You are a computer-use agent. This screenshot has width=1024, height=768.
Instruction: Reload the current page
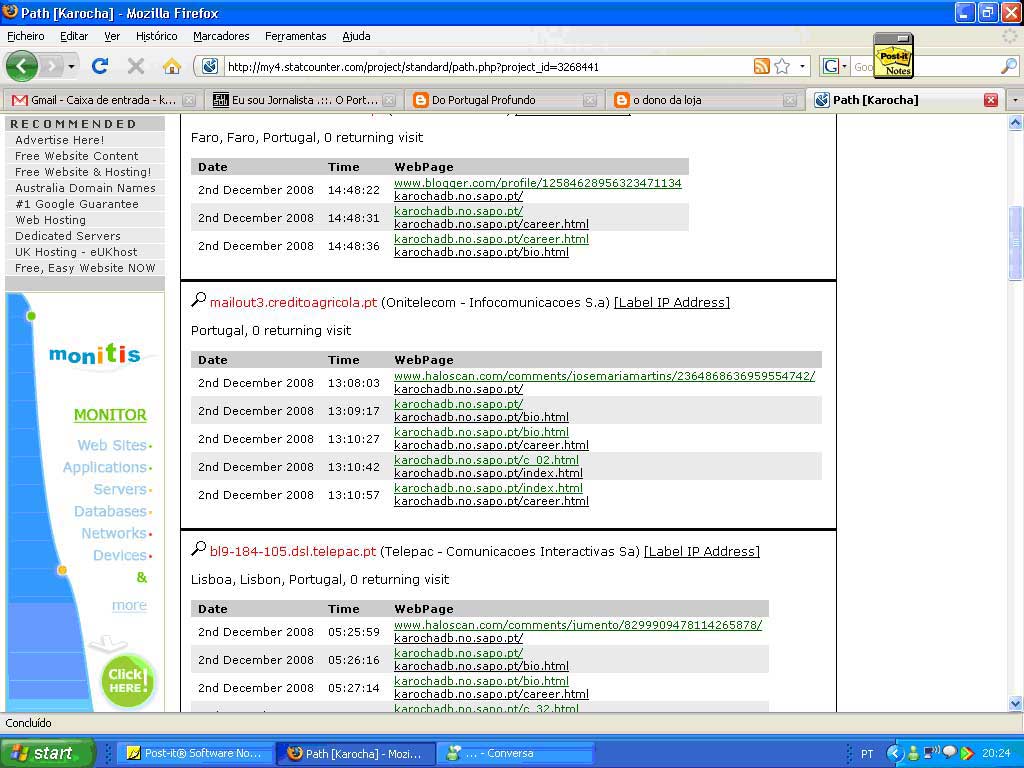100,66
